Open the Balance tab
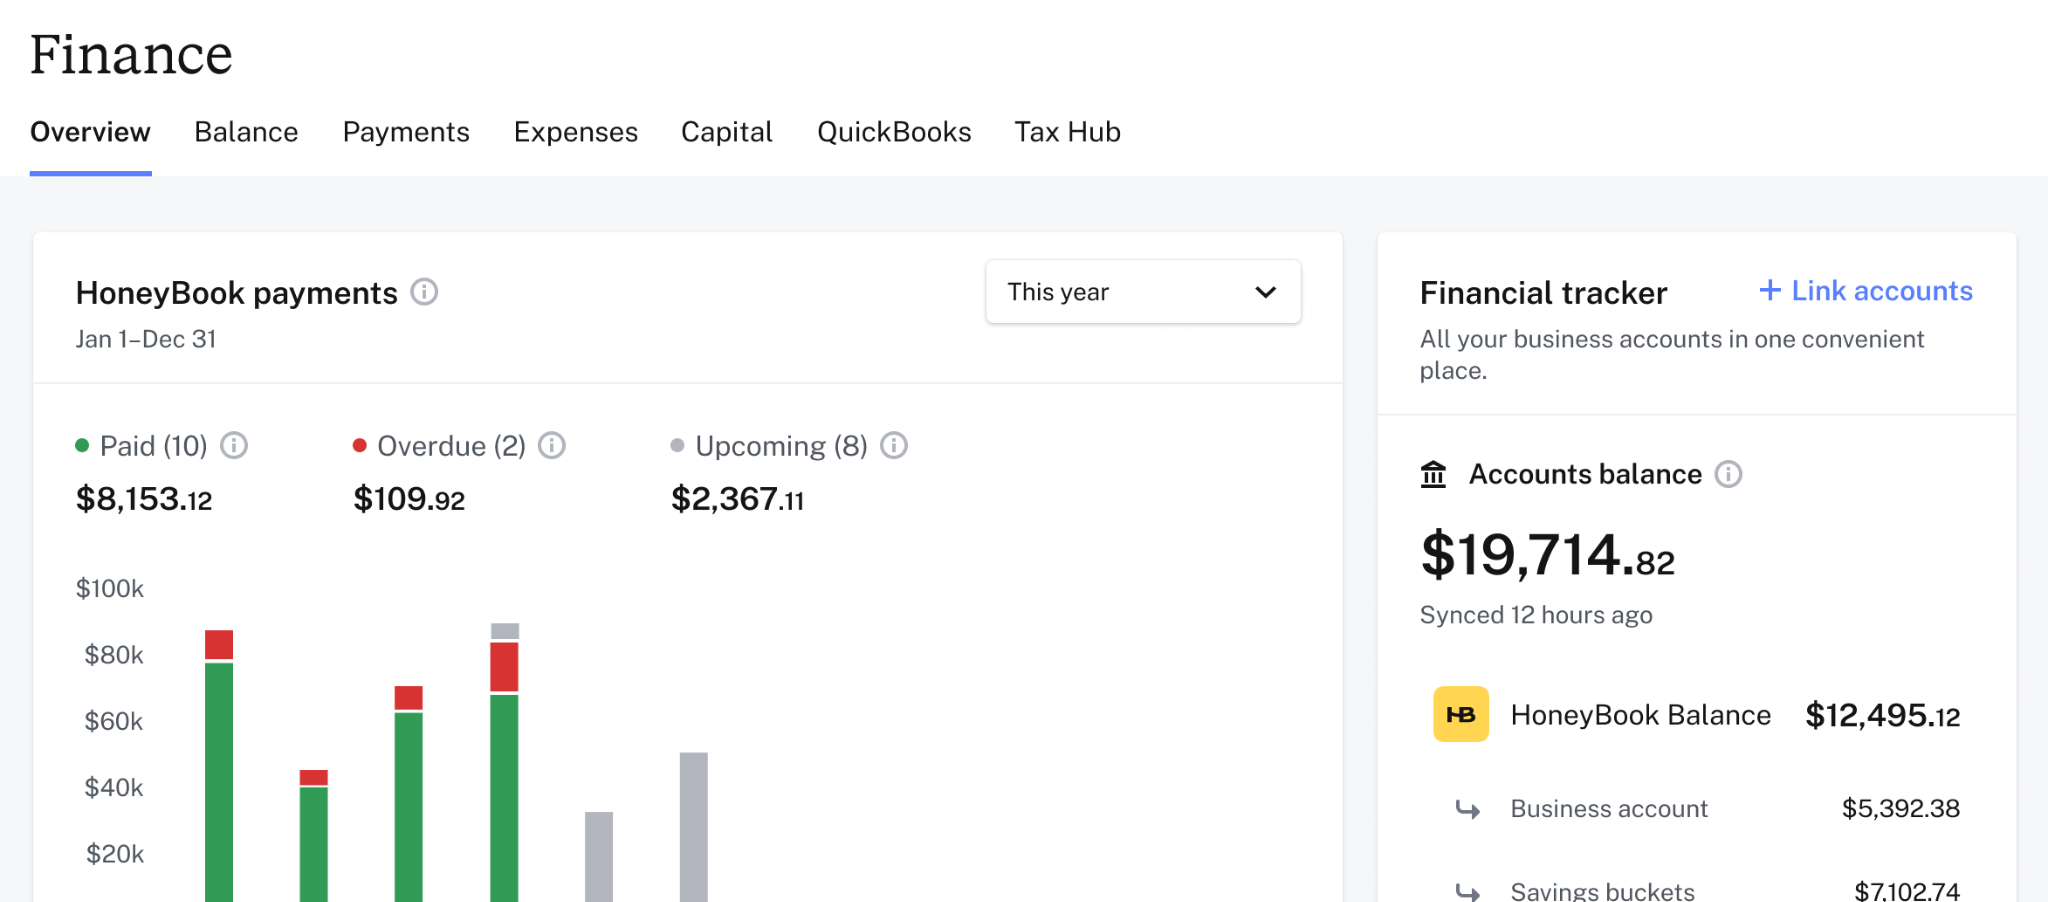Screen dimensions: 2048x902 (x=246, y=132)
